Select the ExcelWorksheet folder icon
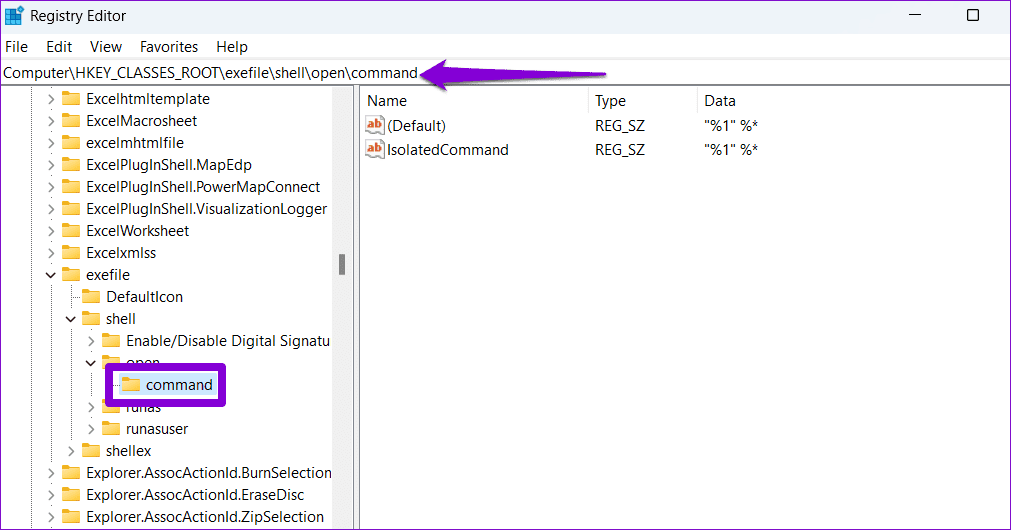 (x=71, y=230)
